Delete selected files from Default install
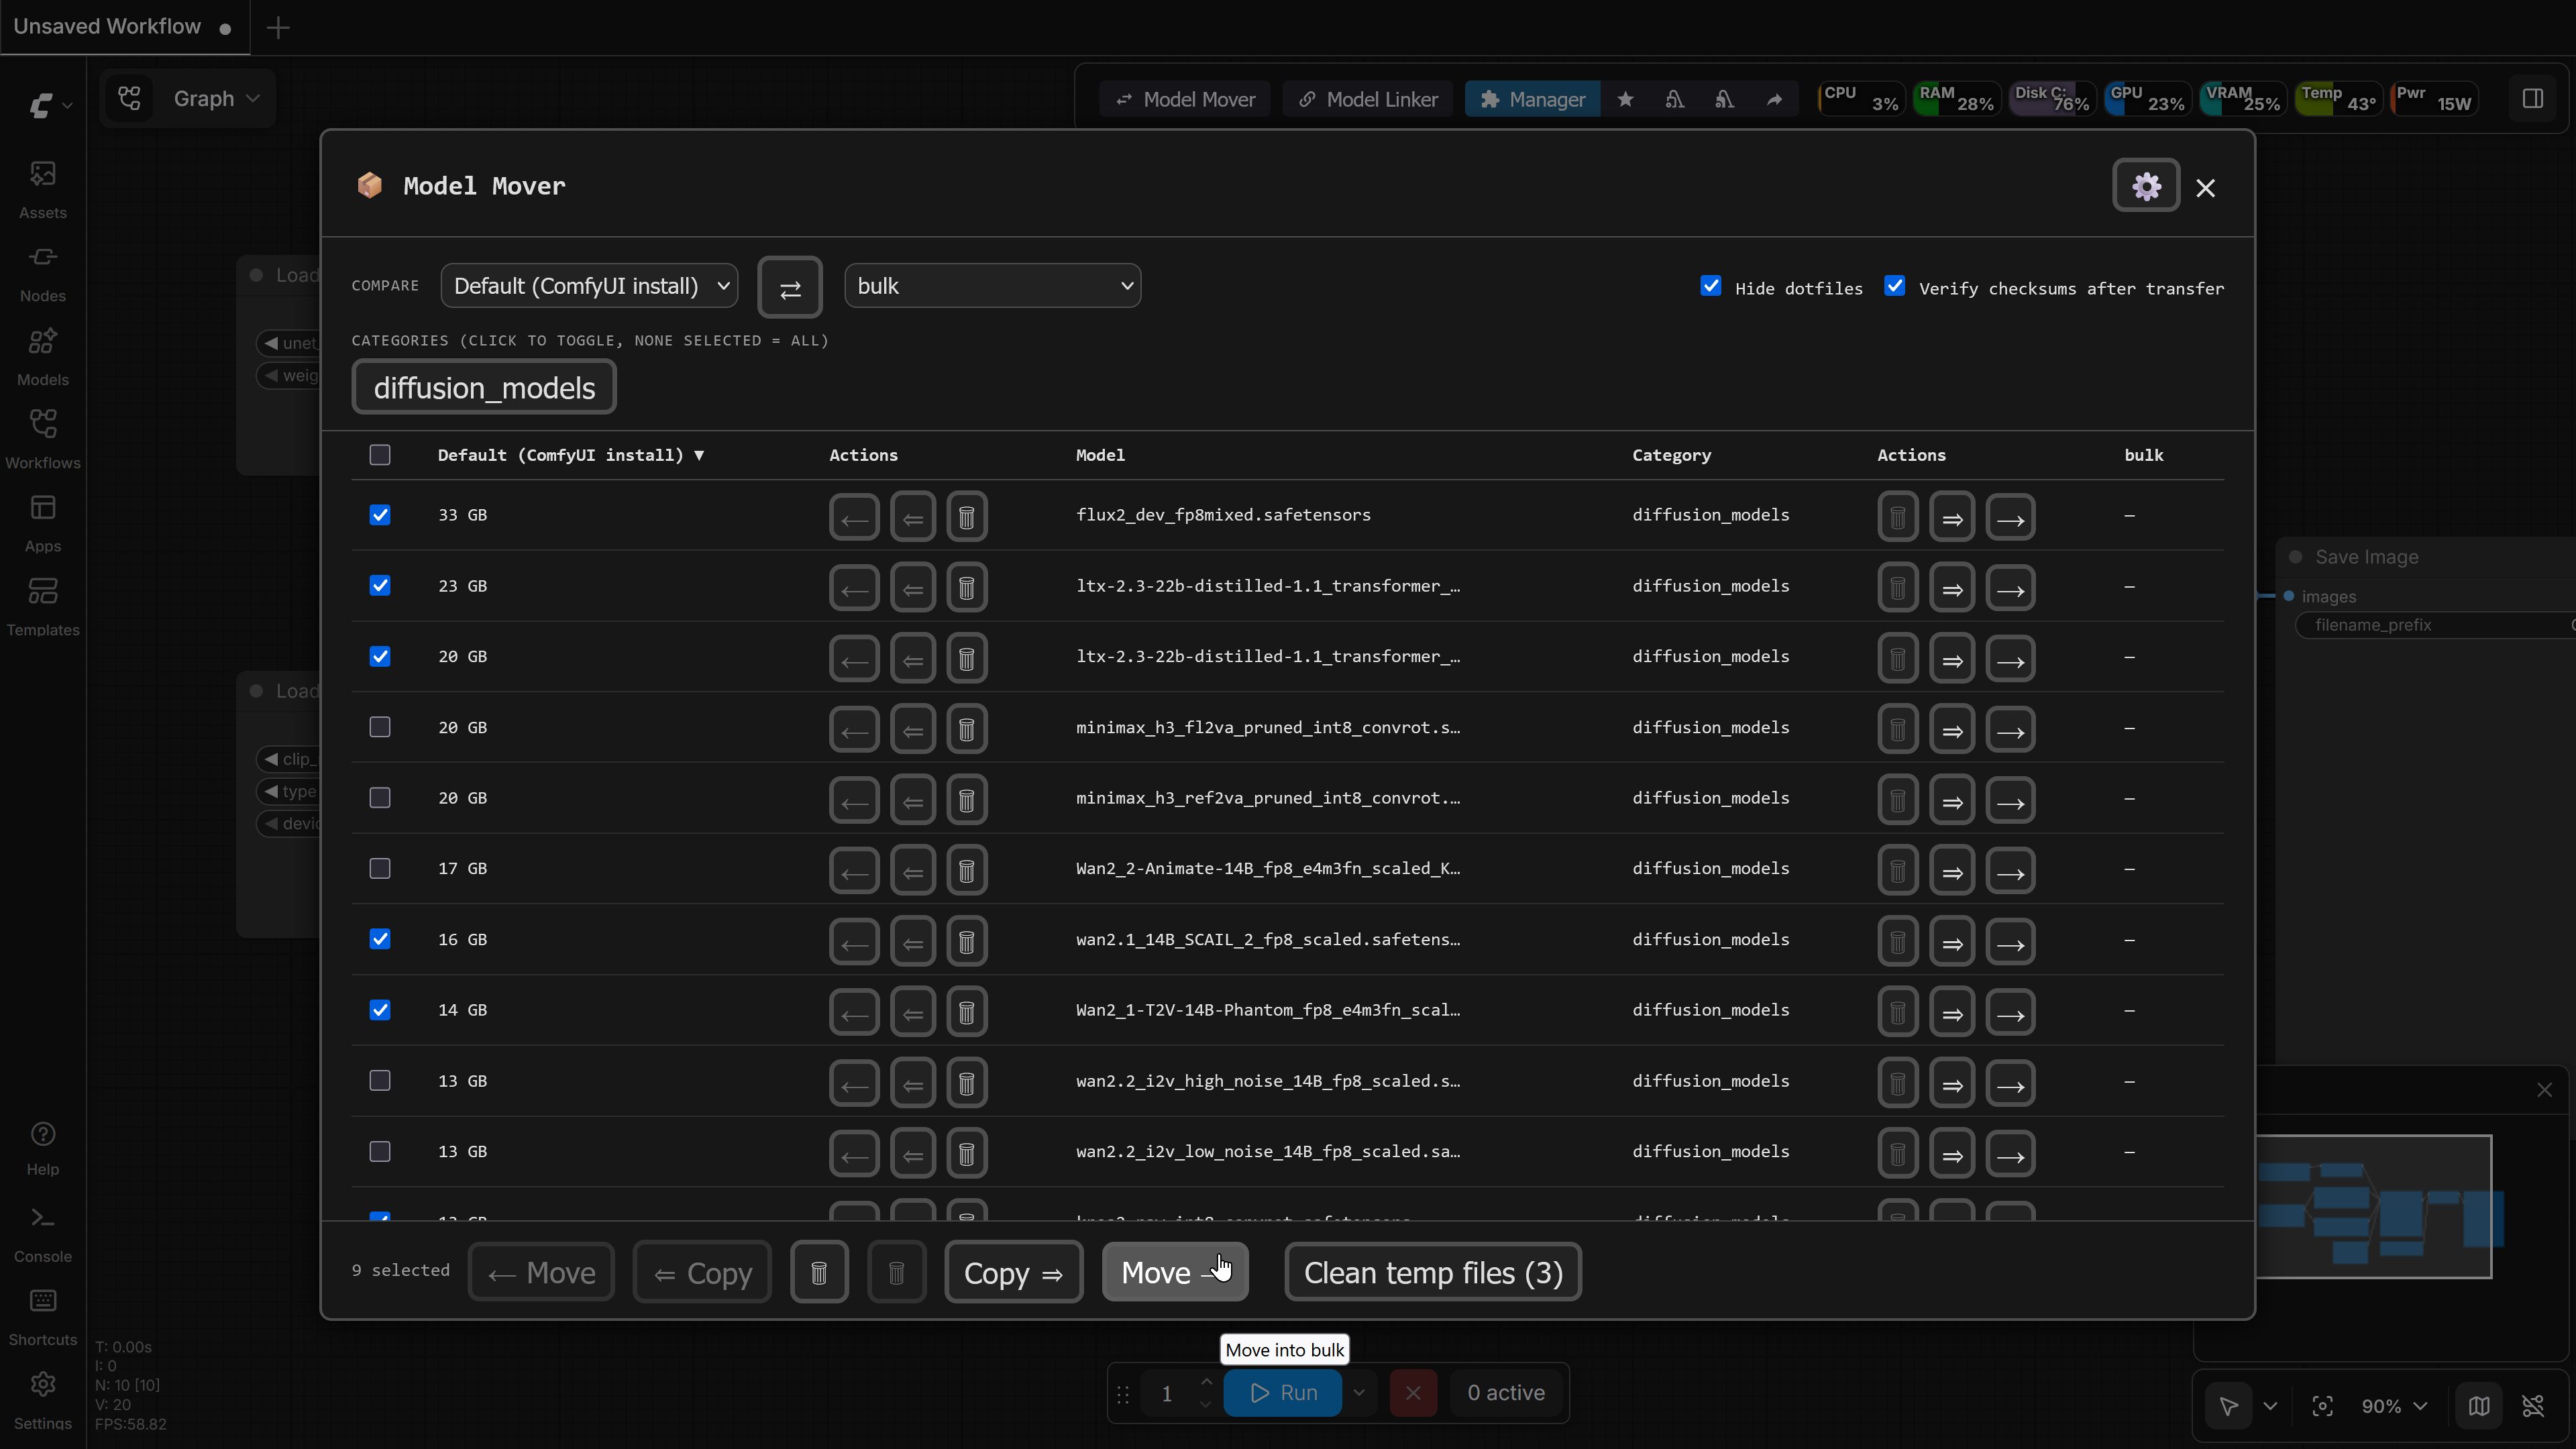This screenshot has width=2576, height=1449. 819,1272
